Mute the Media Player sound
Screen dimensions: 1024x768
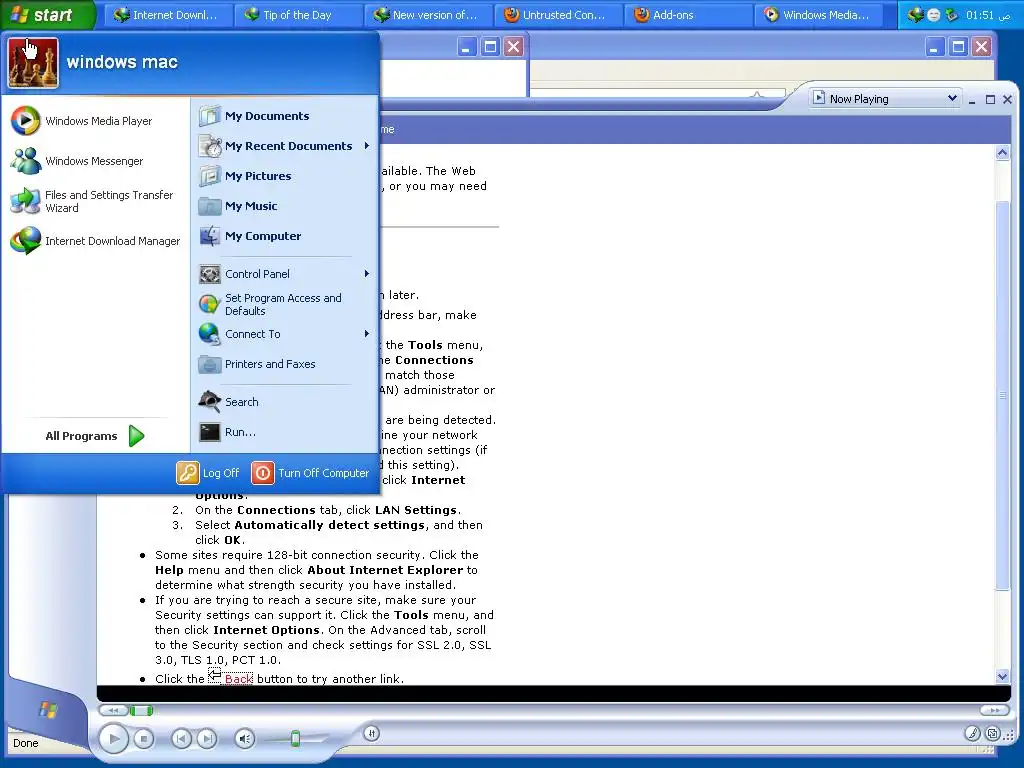[x=244, y=739]
